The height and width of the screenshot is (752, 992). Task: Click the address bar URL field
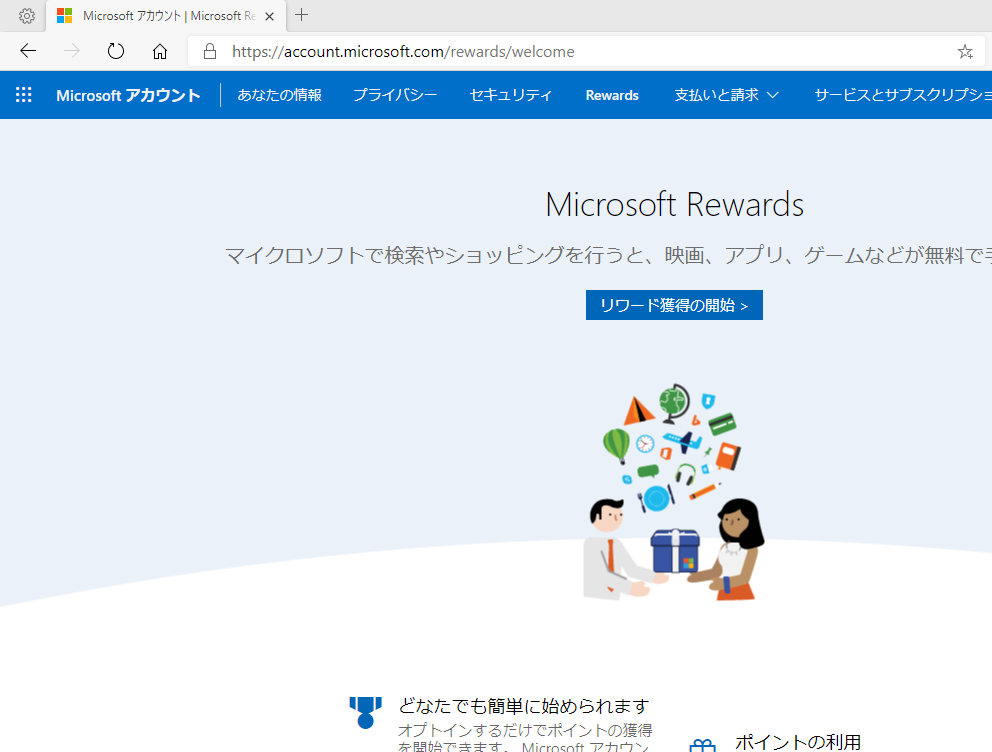tap(585, 51)
